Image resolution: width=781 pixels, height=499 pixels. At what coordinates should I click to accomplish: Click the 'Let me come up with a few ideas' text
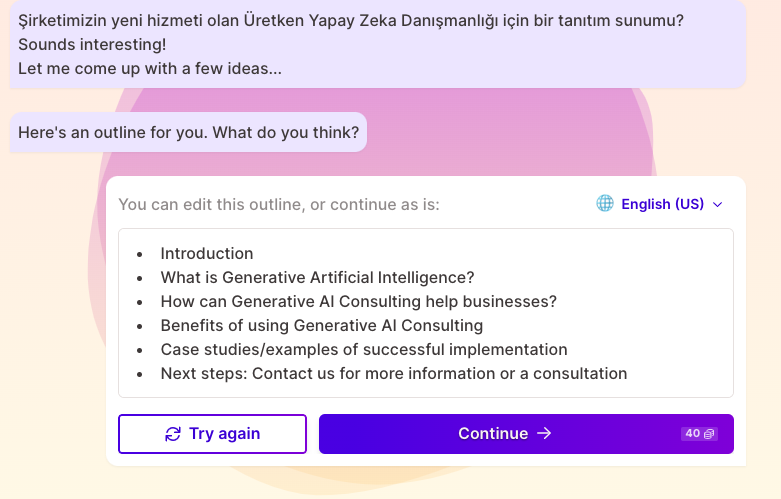[x=150, y=68]
